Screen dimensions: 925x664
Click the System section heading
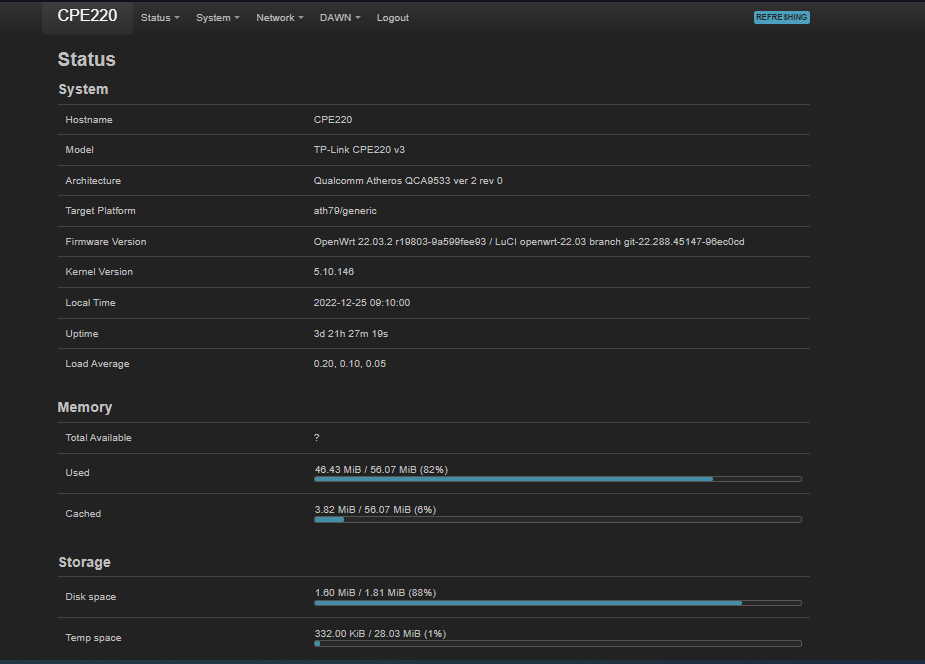tap(83, 89)
